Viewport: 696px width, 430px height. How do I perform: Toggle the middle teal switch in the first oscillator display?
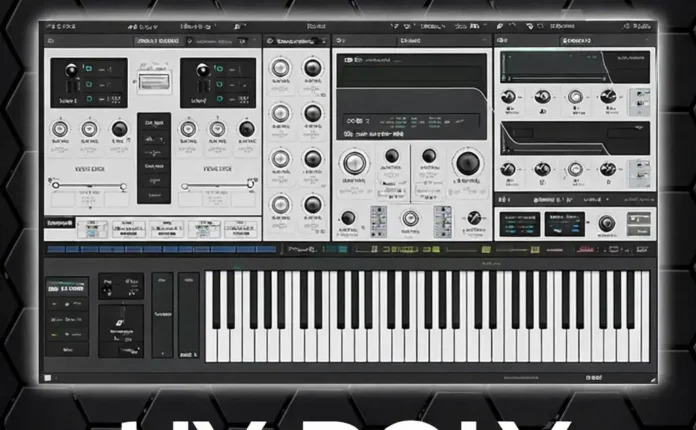click(89, 84)
